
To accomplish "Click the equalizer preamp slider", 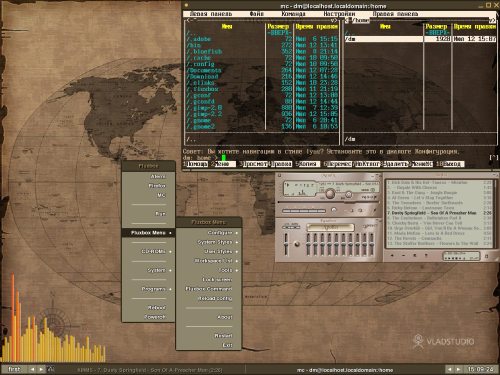I will (x=286, y=244).
